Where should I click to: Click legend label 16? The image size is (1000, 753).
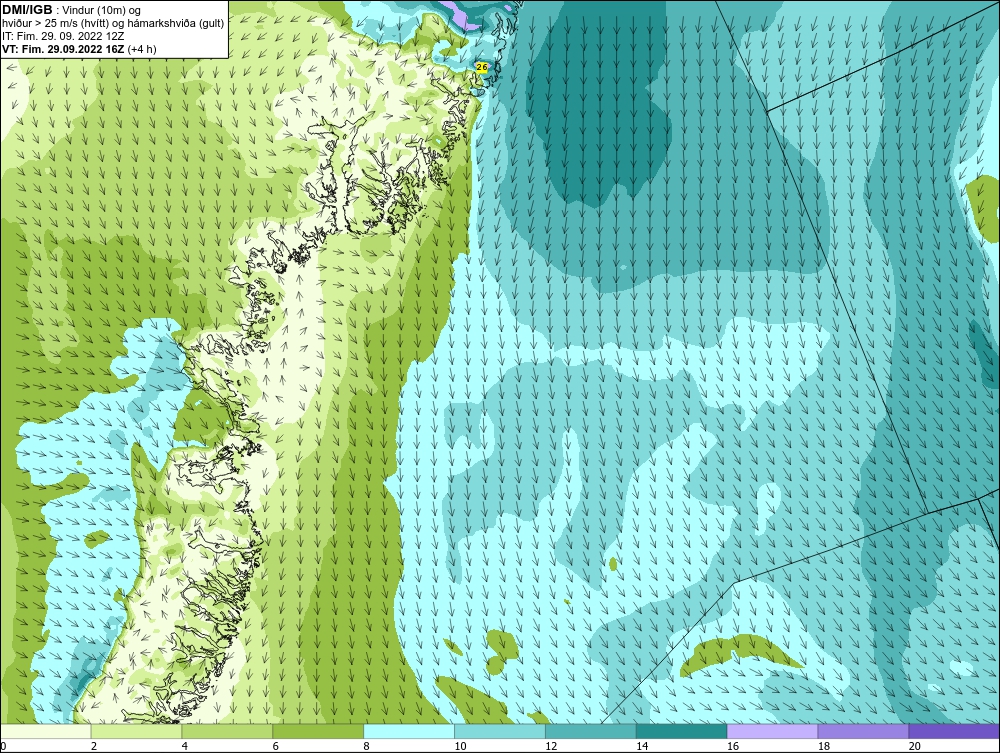click(x=733, y=746)
